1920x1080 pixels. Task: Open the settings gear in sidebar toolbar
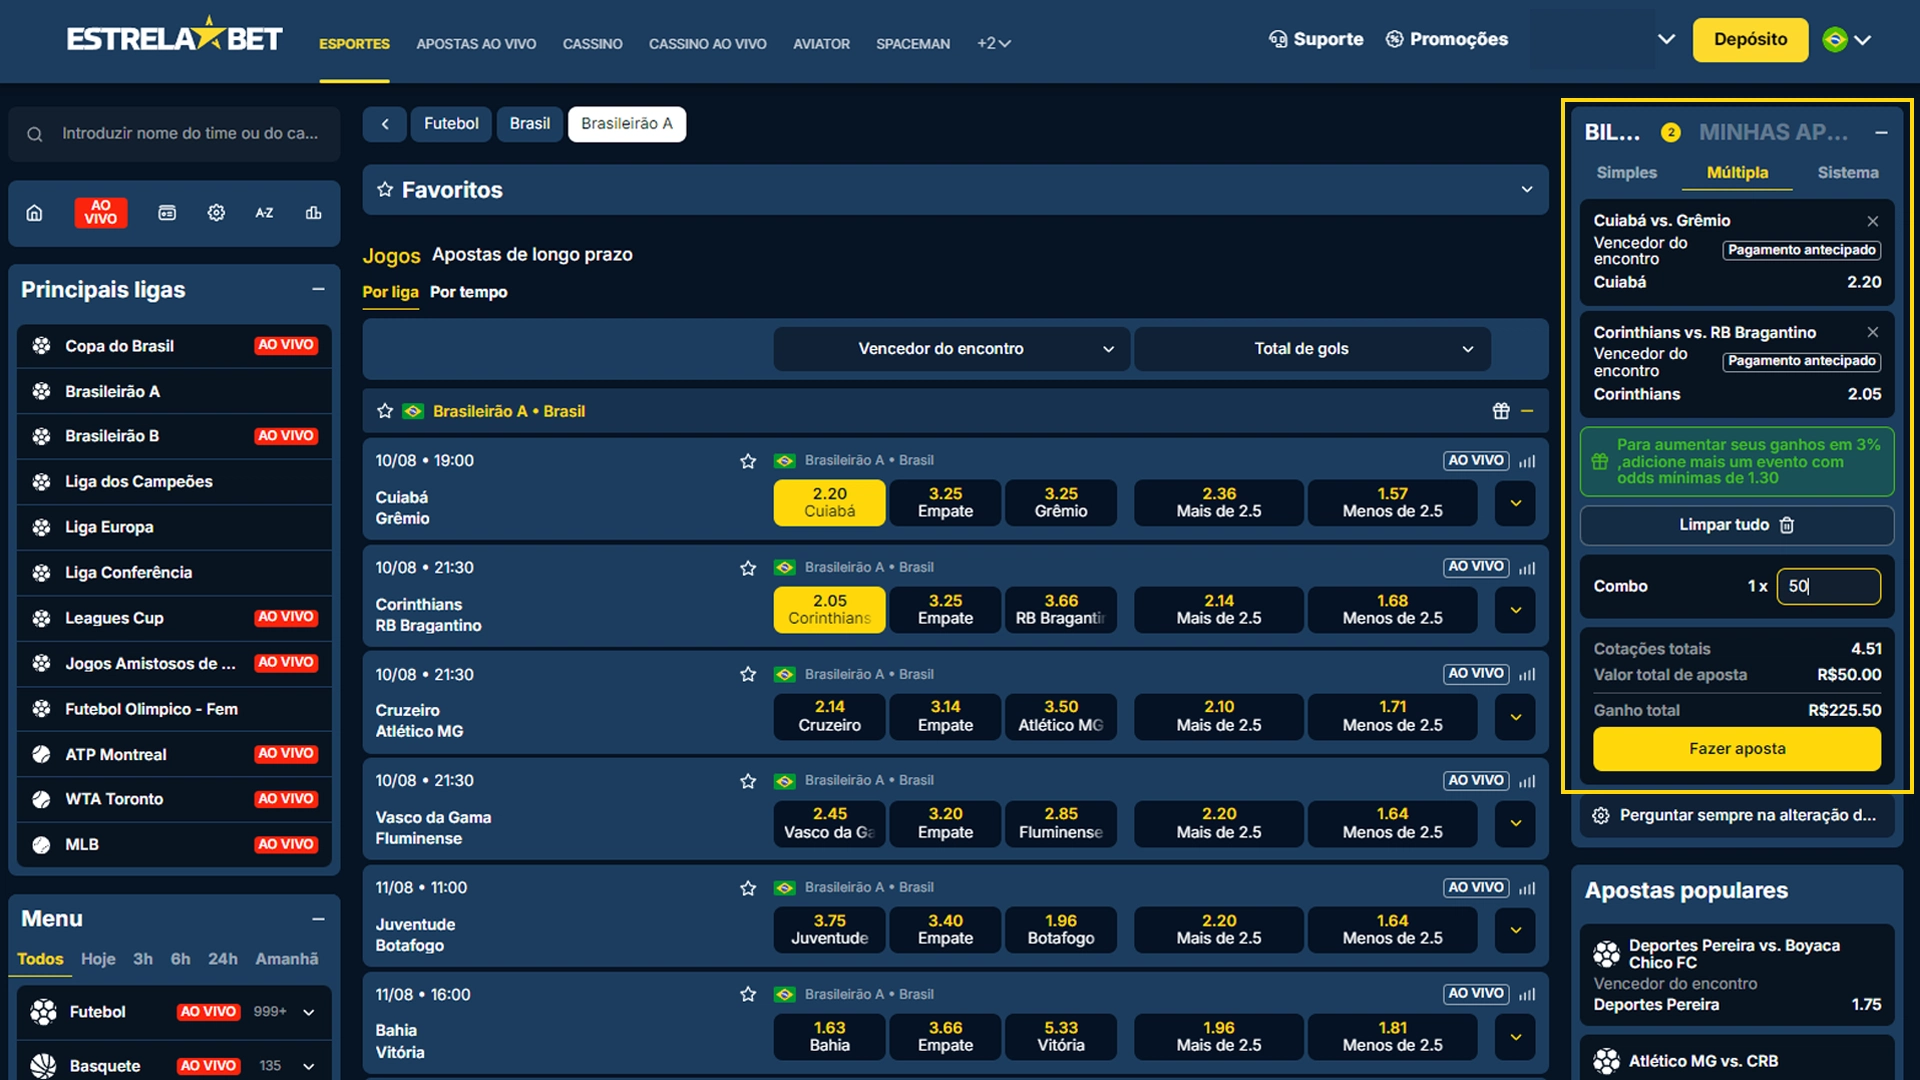216,213
